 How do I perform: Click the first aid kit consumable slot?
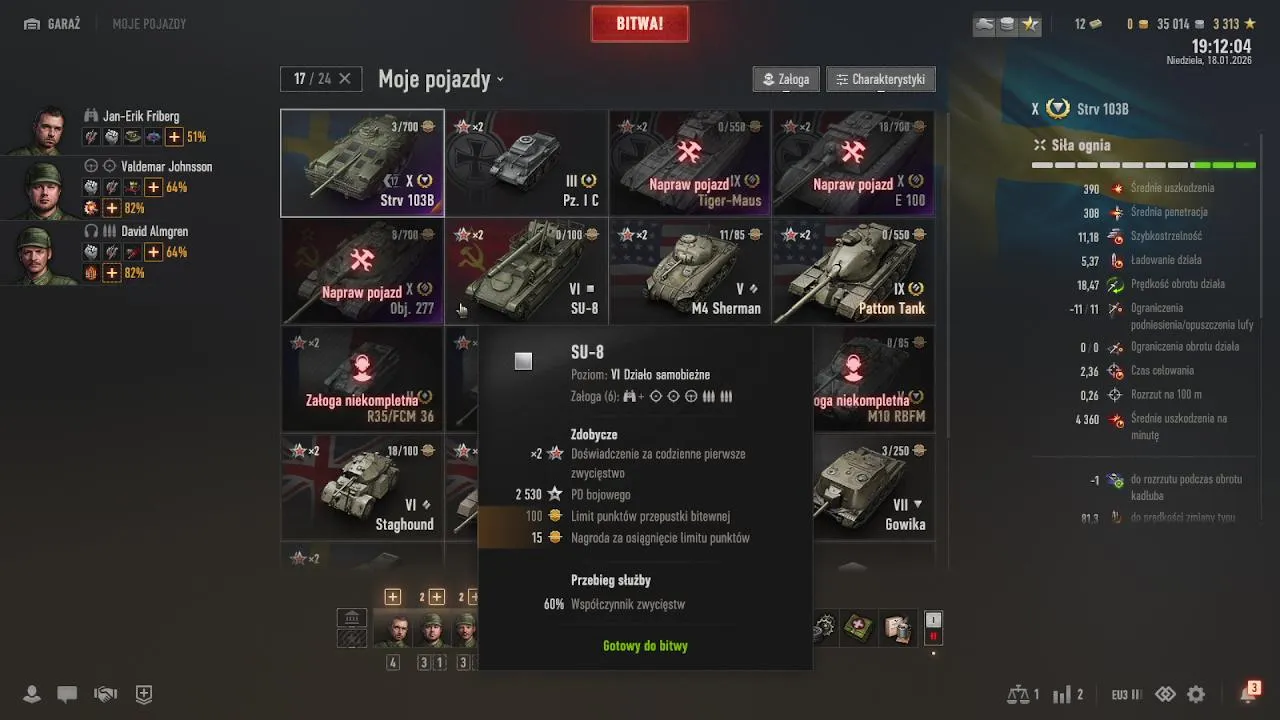click(859, 628)
